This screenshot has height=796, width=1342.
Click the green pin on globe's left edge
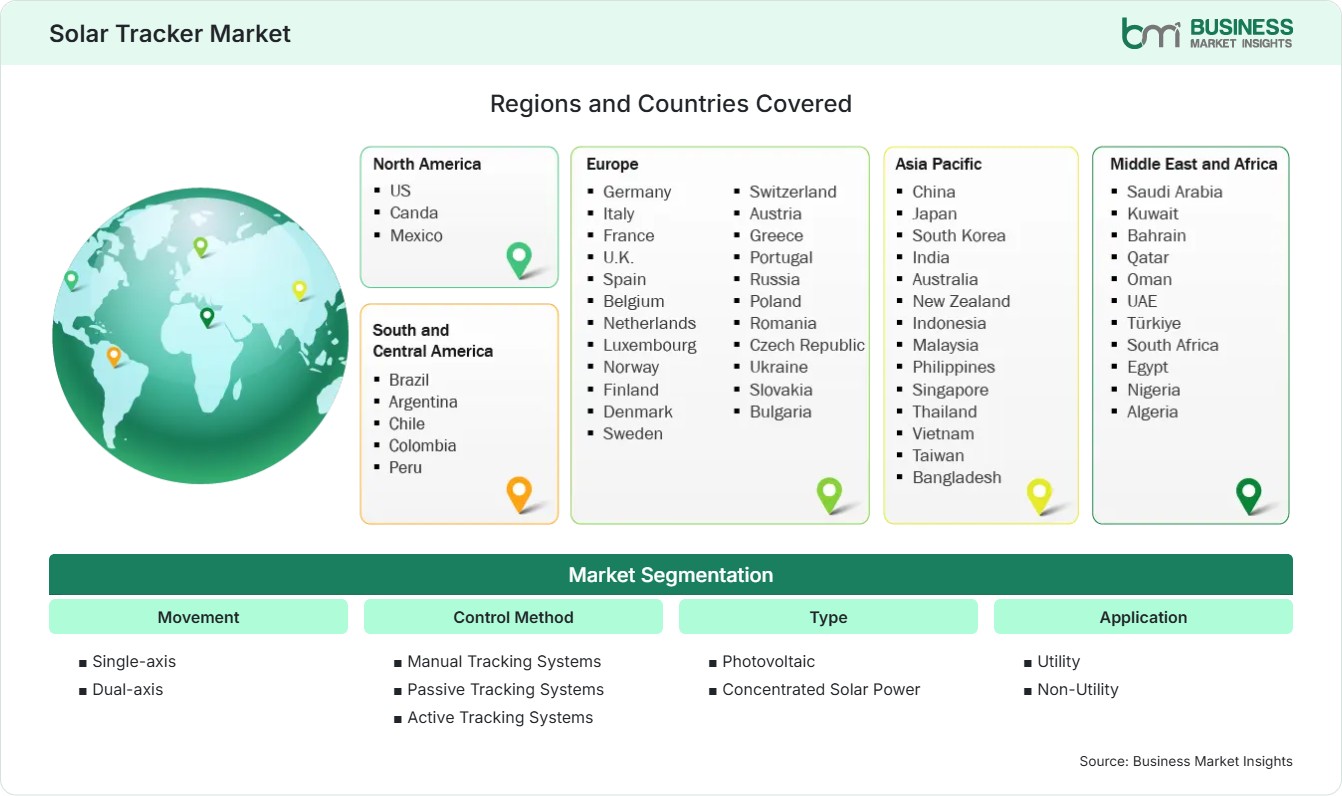(x=71, y=280)
